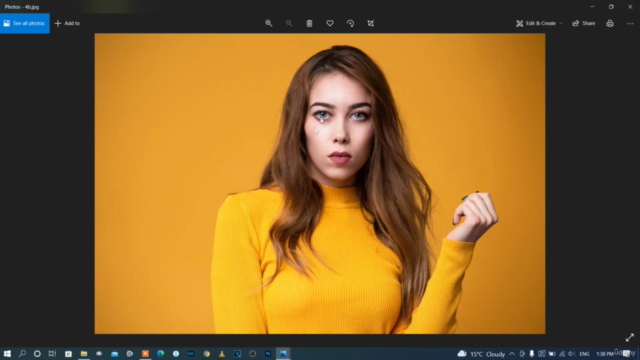Open network status tray icon
This screenshot has width=640, height=360.
coord(562,354)
